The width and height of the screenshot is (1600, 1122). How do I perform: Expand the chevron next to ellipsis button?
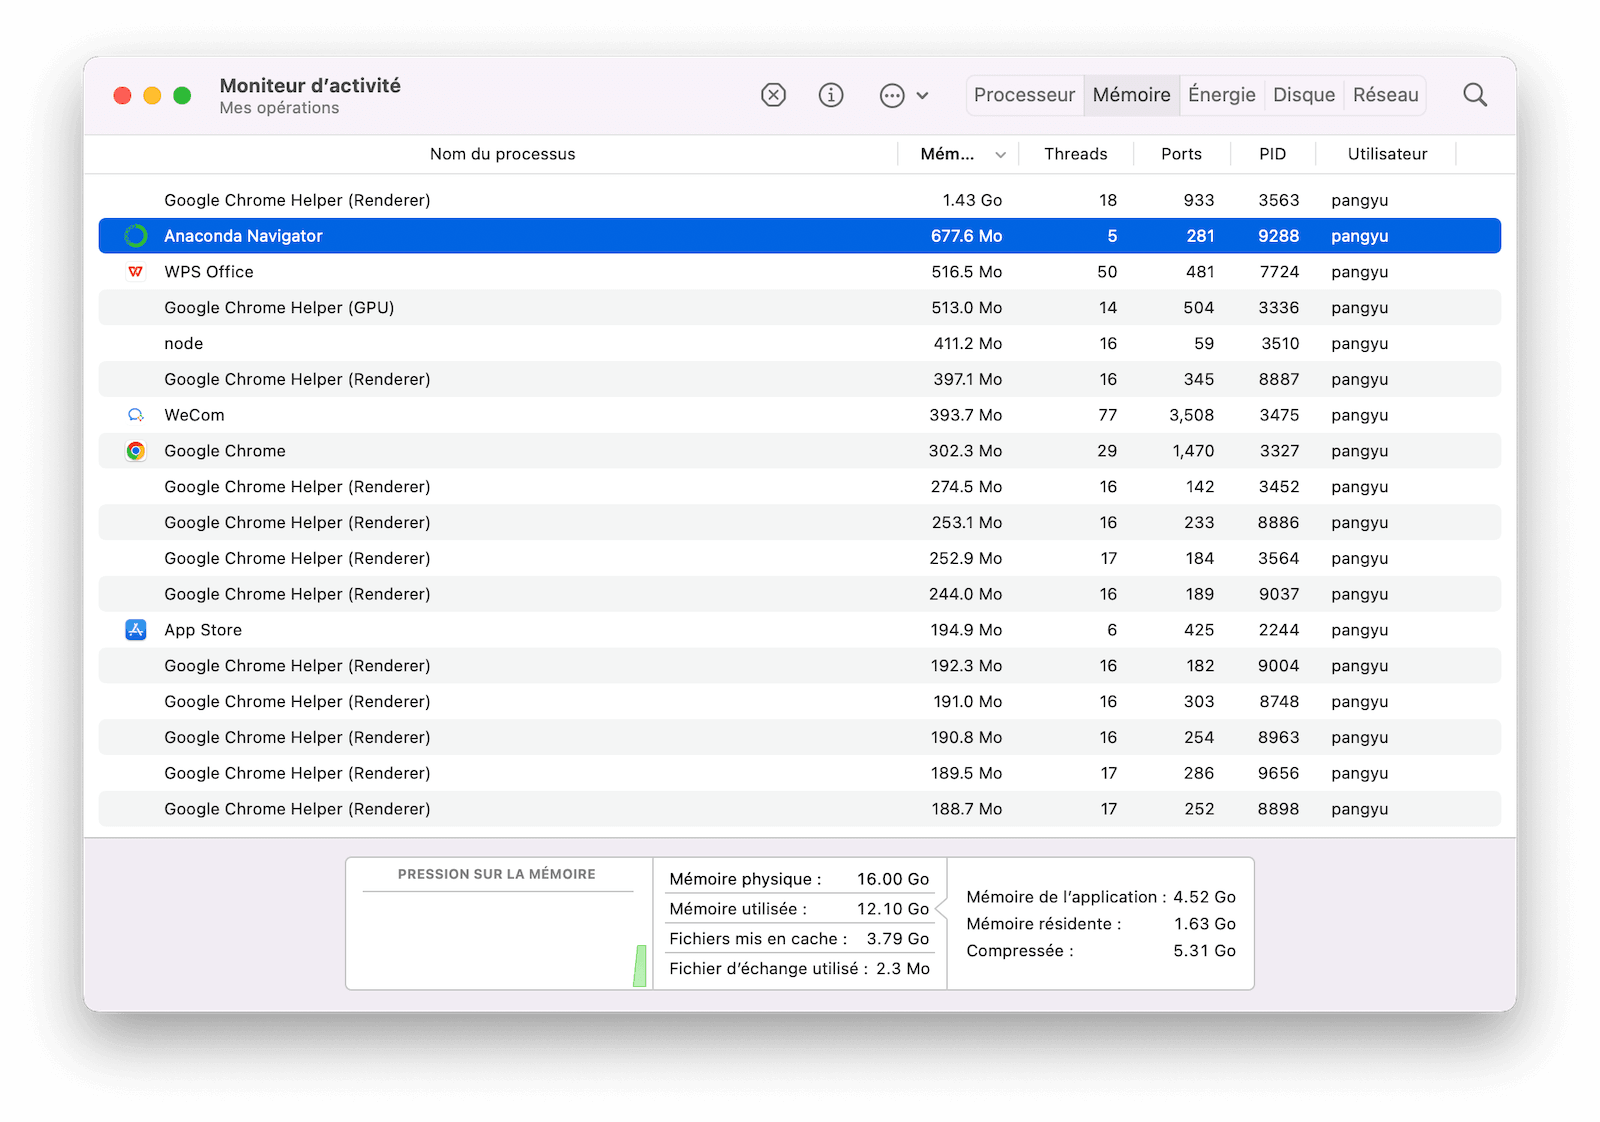coord(922,96)
